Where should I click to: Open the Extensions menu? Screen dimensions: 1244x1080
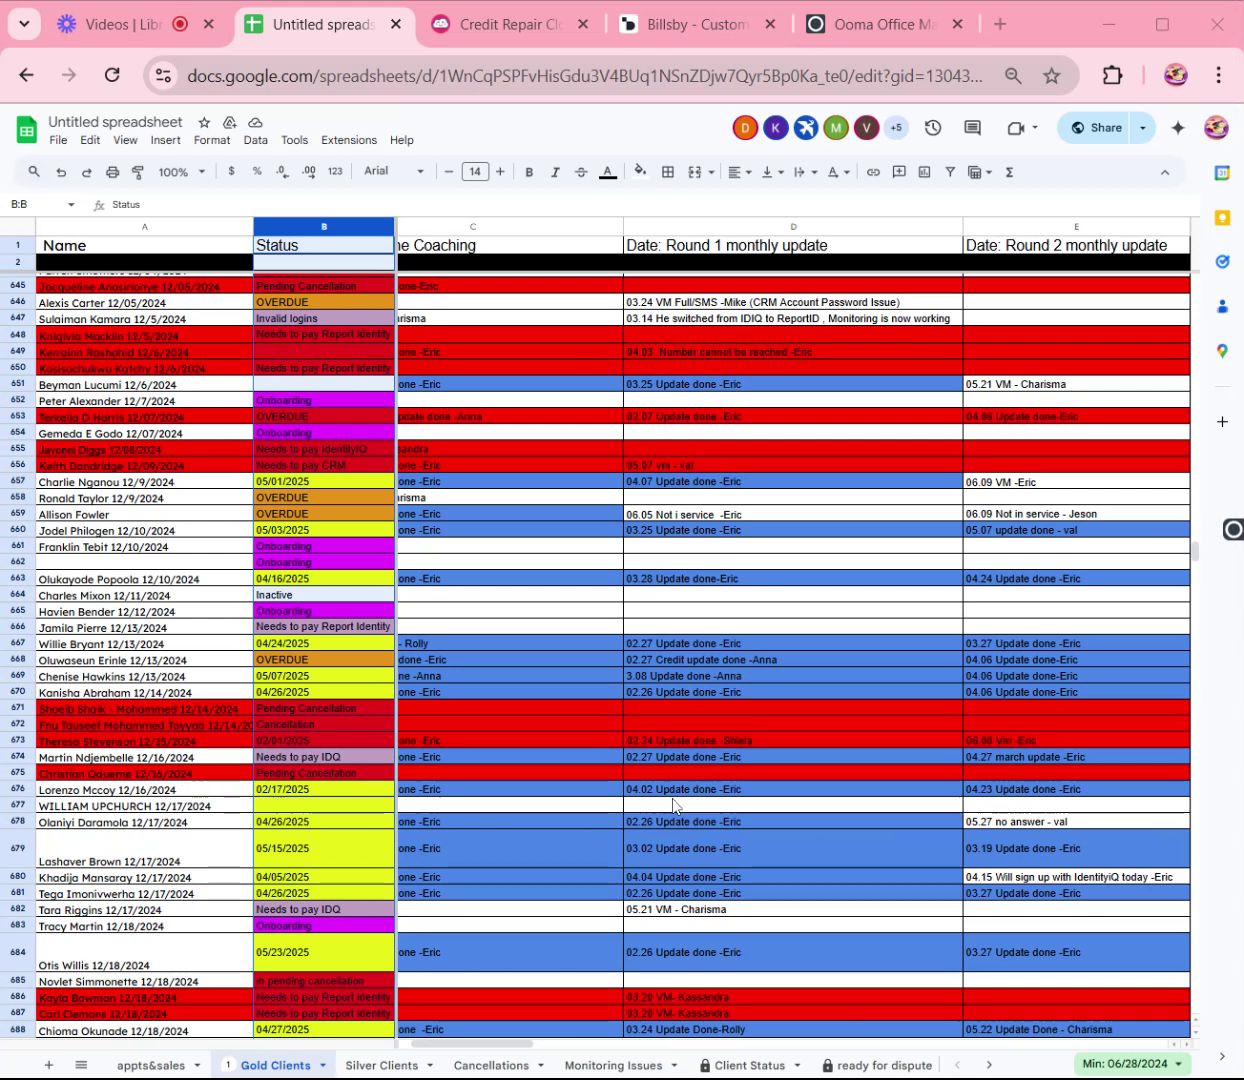(349, 140)
